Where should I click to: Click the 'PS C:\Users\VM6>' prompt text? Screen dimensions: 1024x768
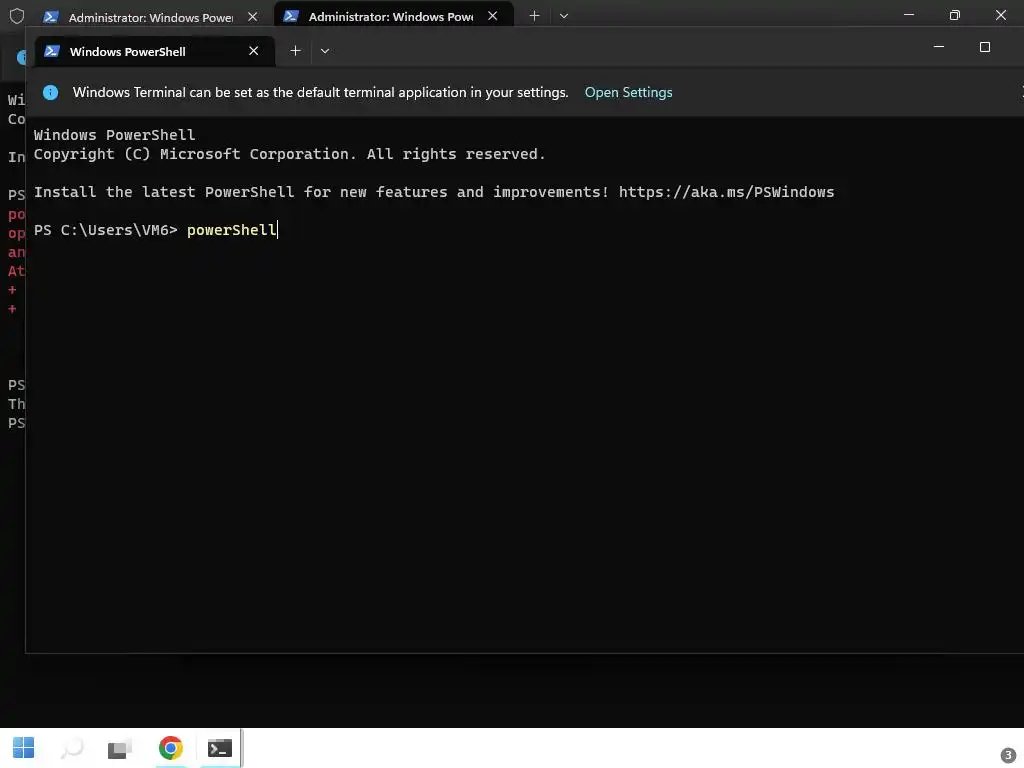106,230
